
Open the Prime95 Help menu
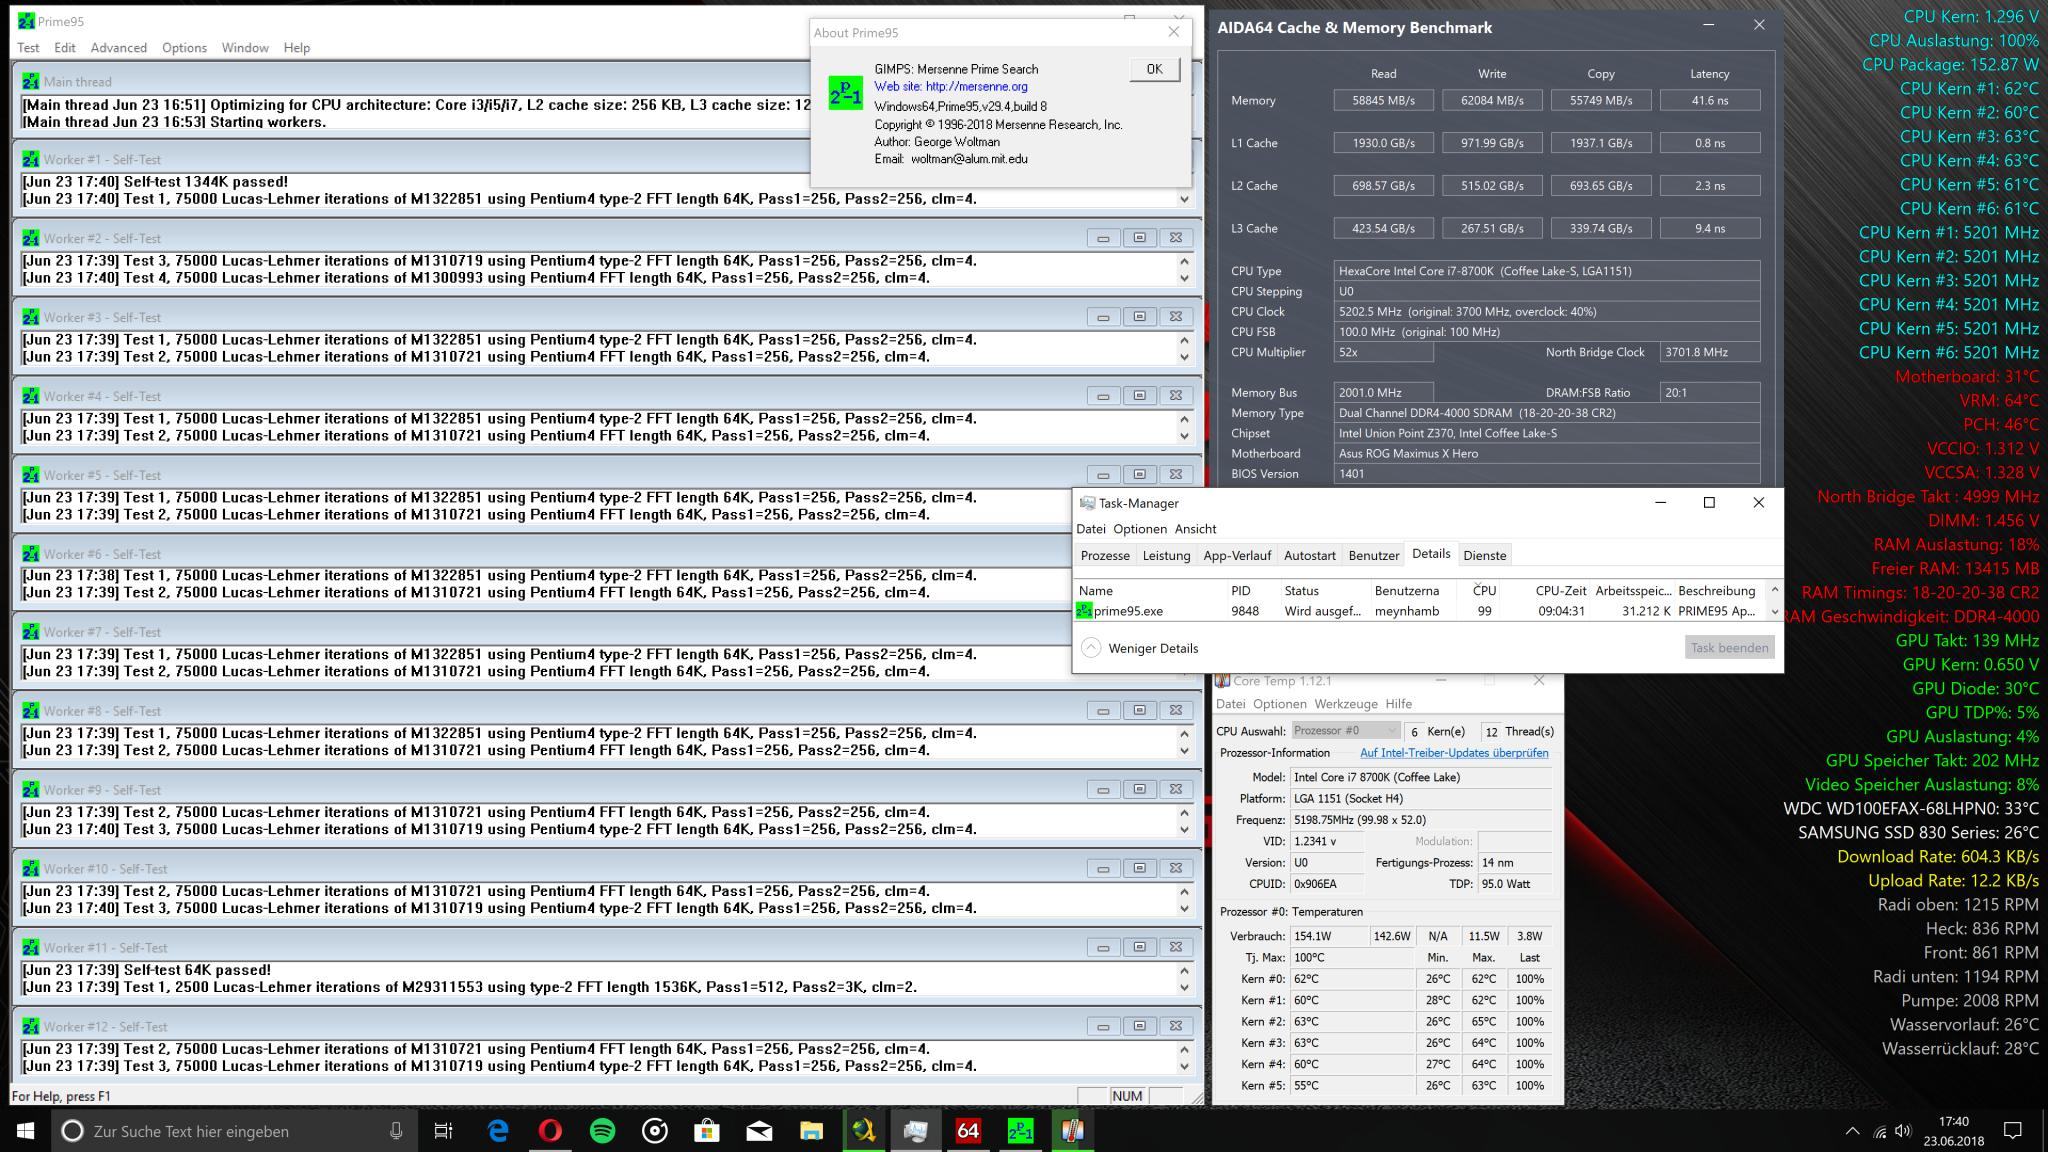[x=297, y=48]
